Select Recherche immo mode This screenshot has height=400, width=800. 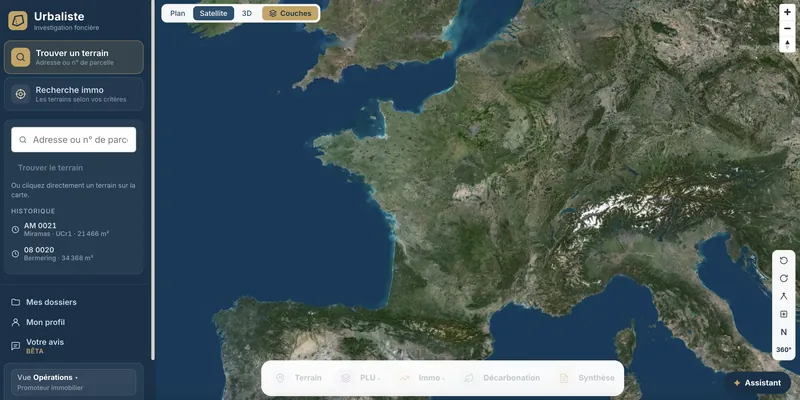[x=74, y=94]
